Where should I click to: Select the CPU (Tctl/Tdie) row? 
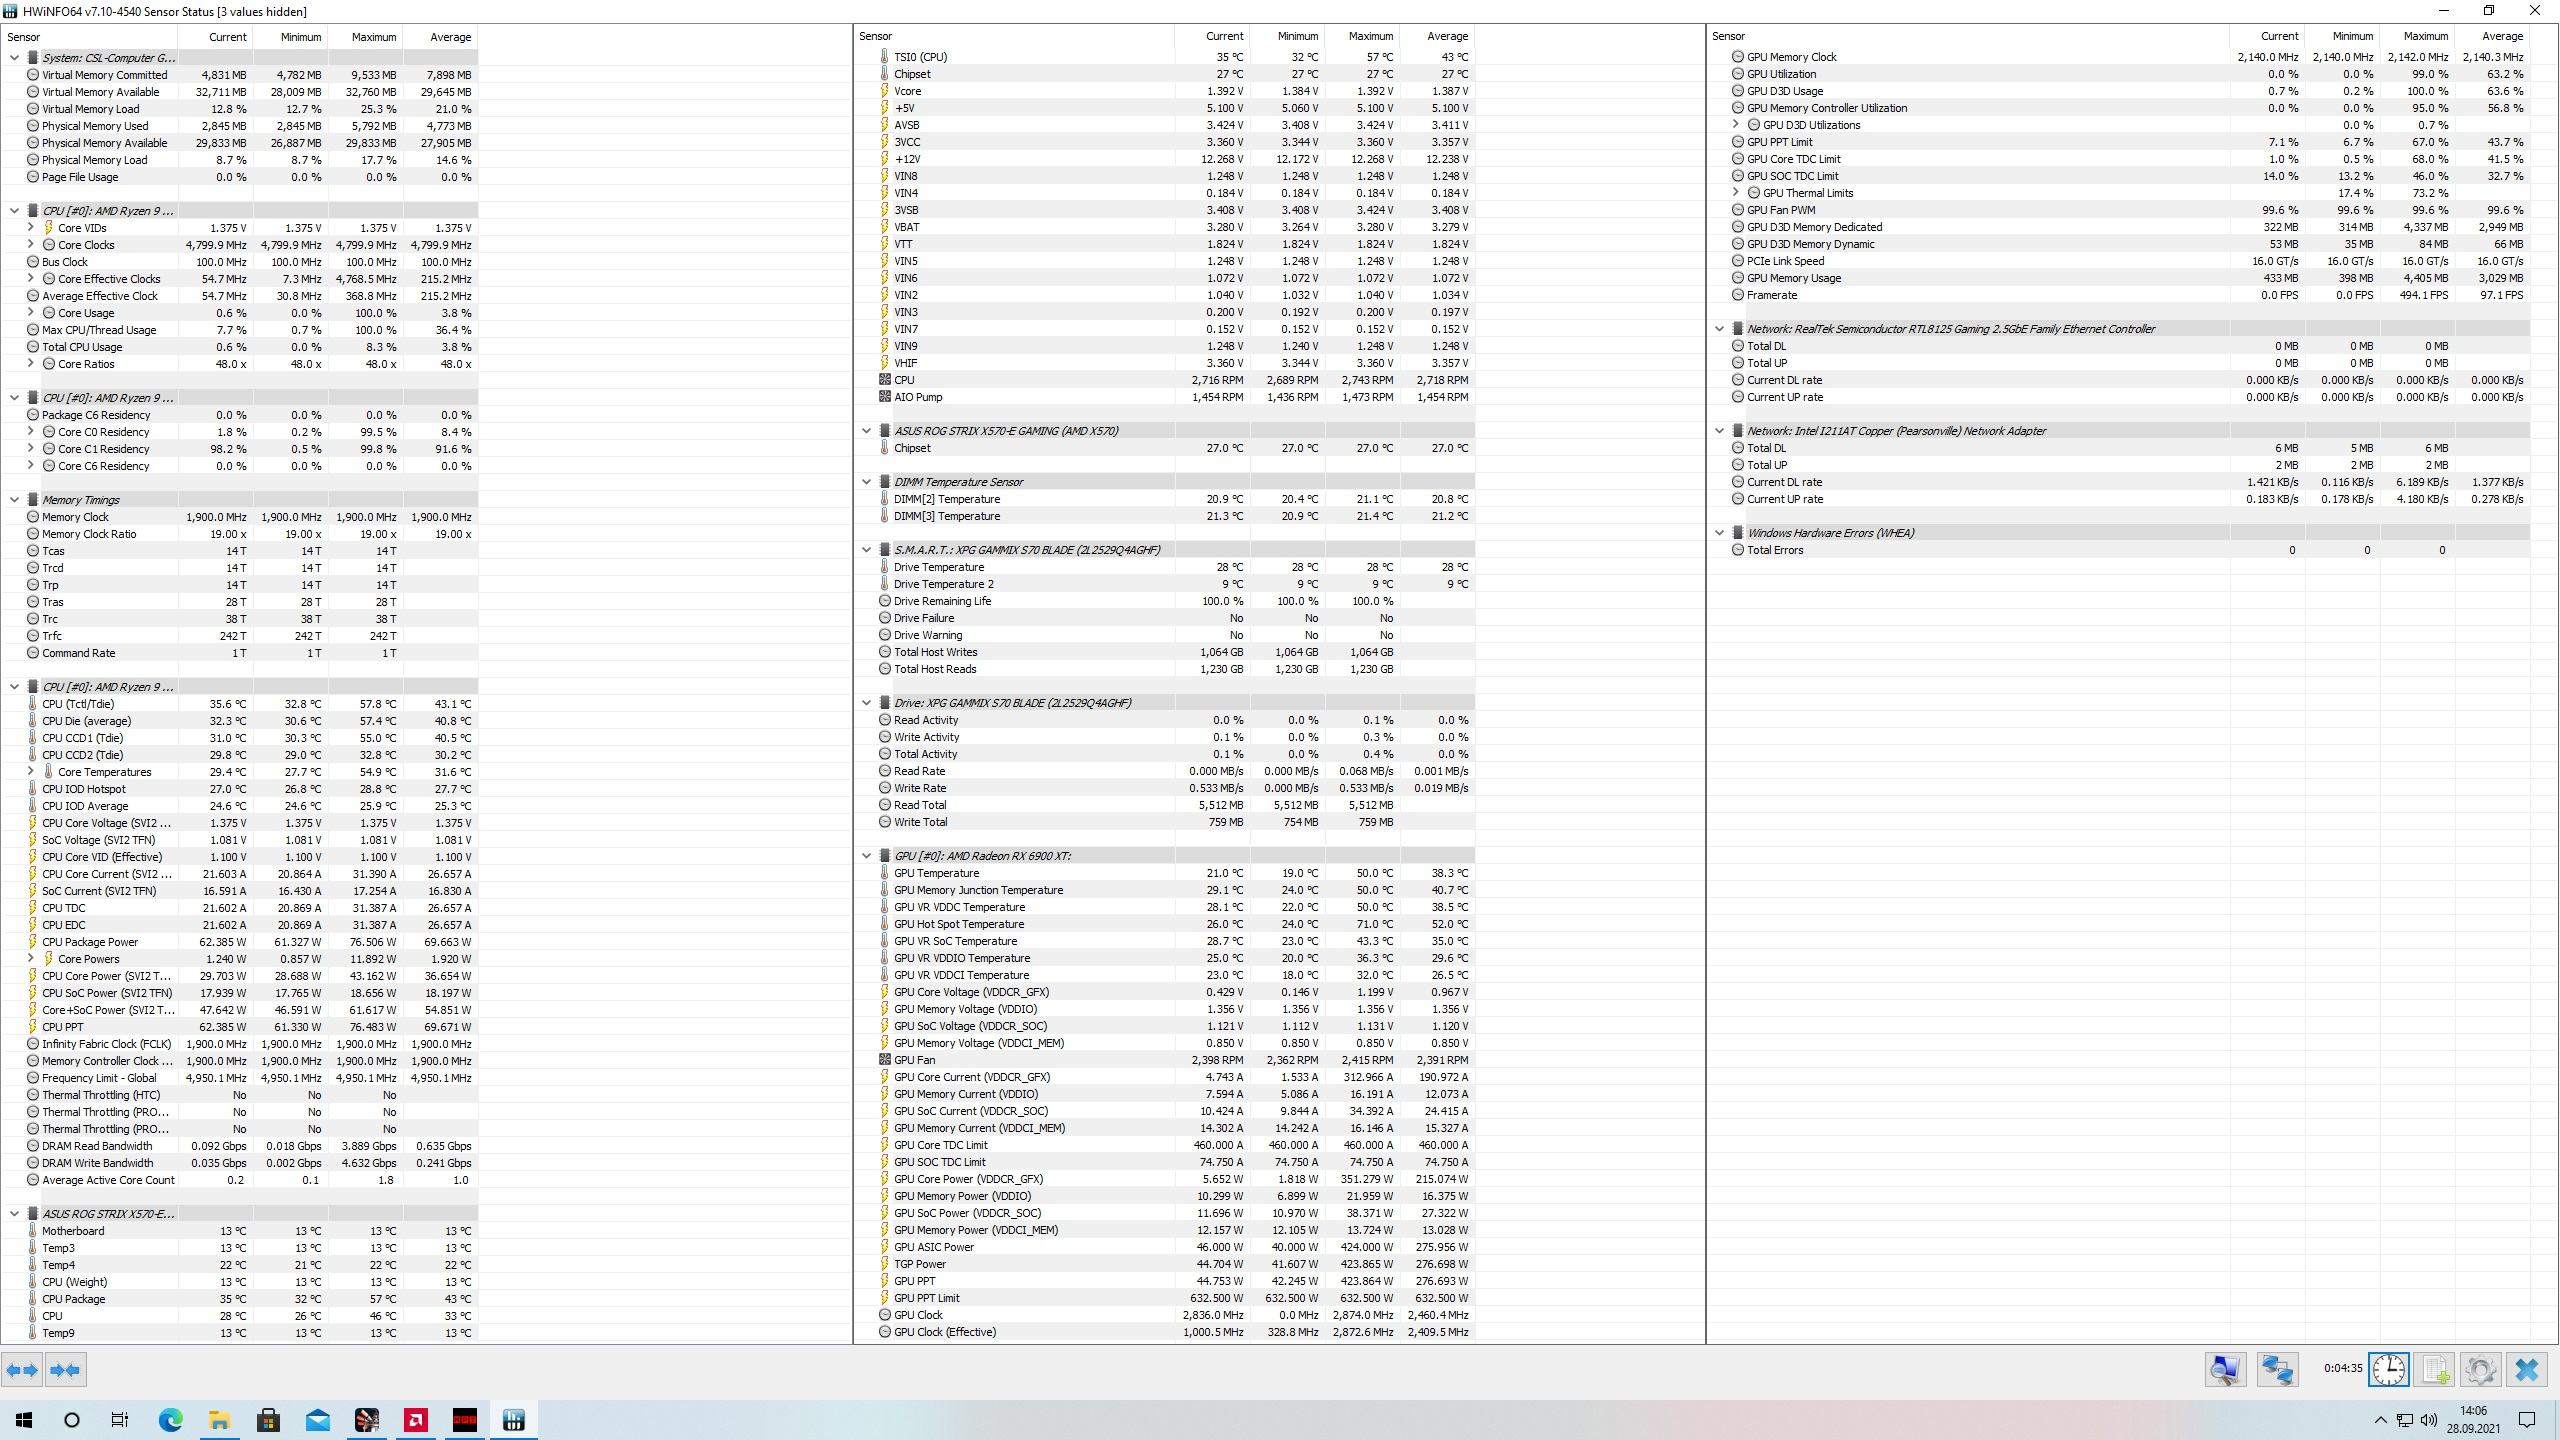(240, 704)
